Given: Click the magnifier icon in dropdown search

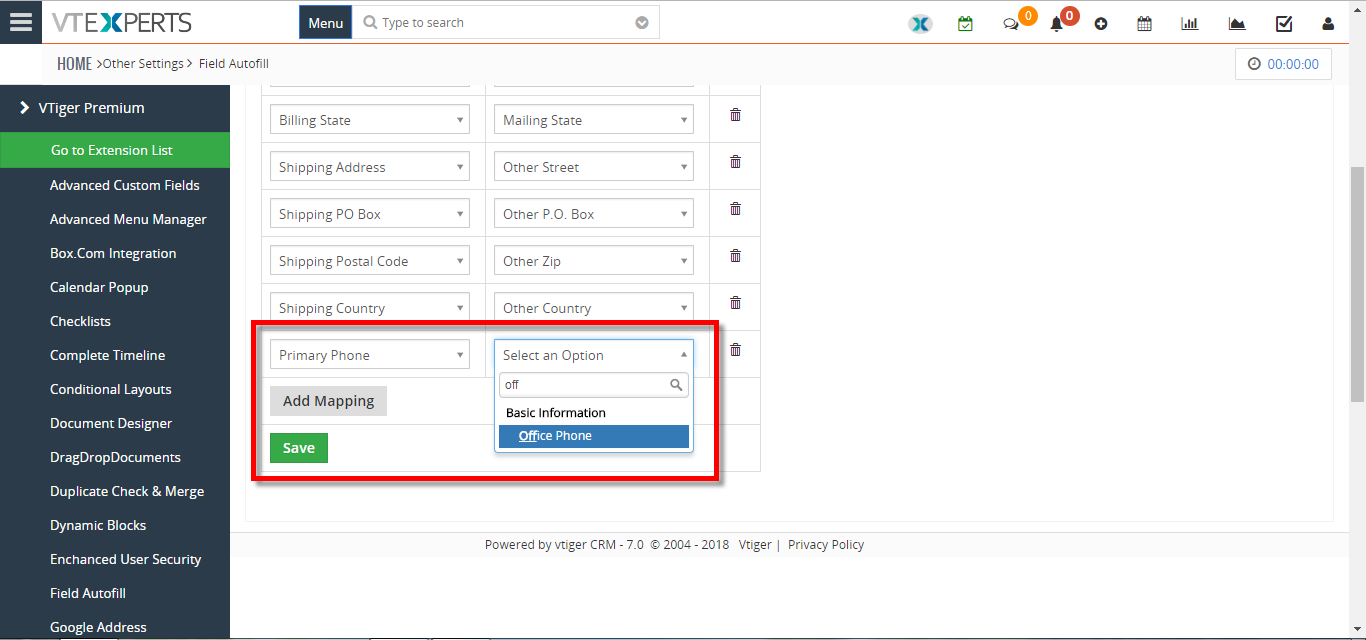Looking at the screenshot, I should point(677,385).
